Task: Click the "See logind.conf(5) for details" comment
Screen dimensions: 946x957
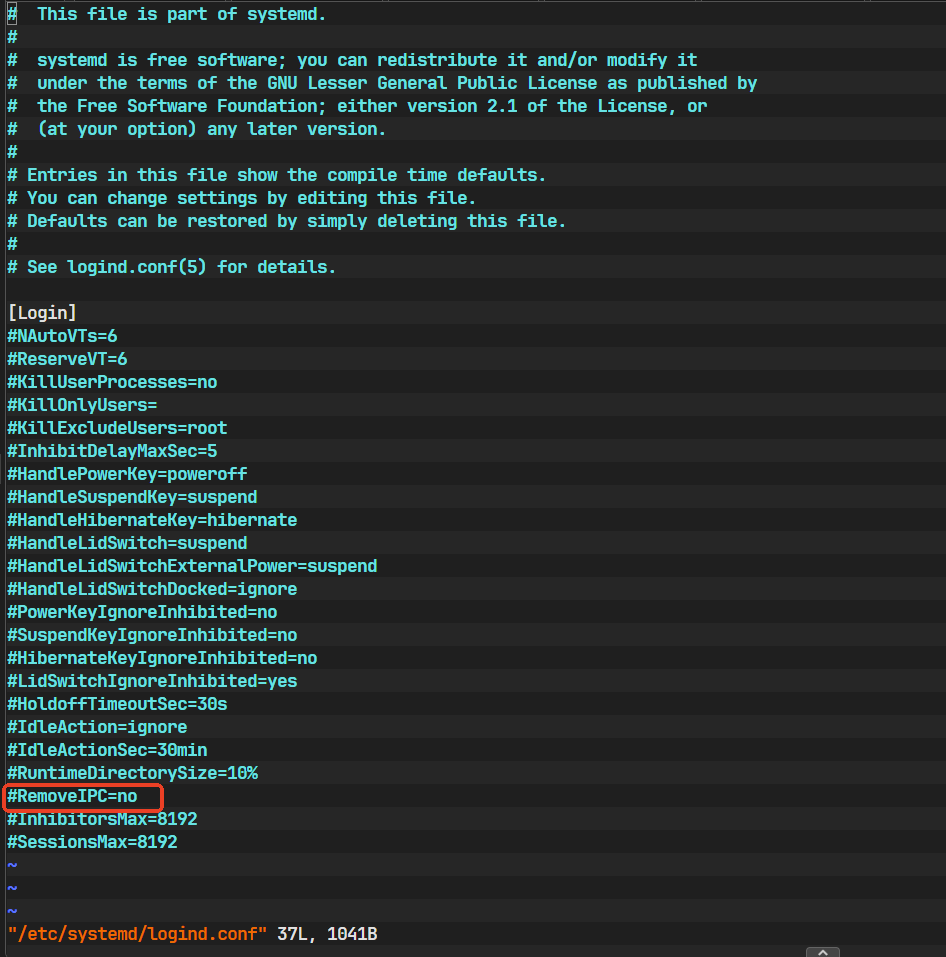Action: click(x=172, y=267)
